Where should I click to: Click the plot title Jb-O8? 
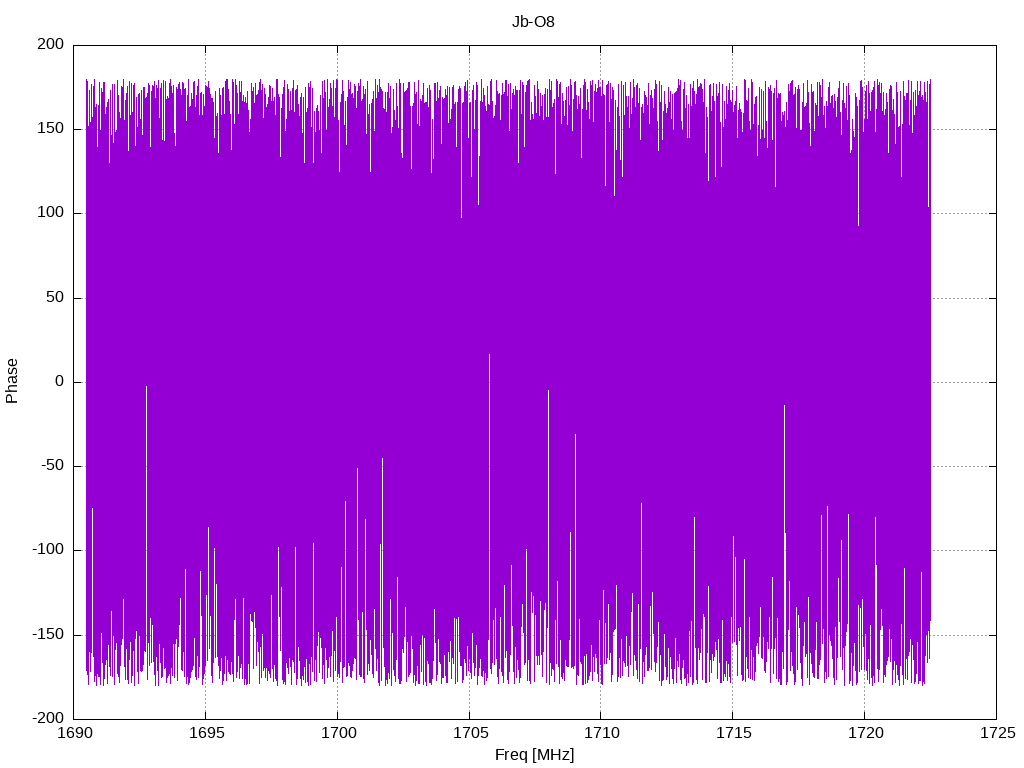[x=533, y=22]
